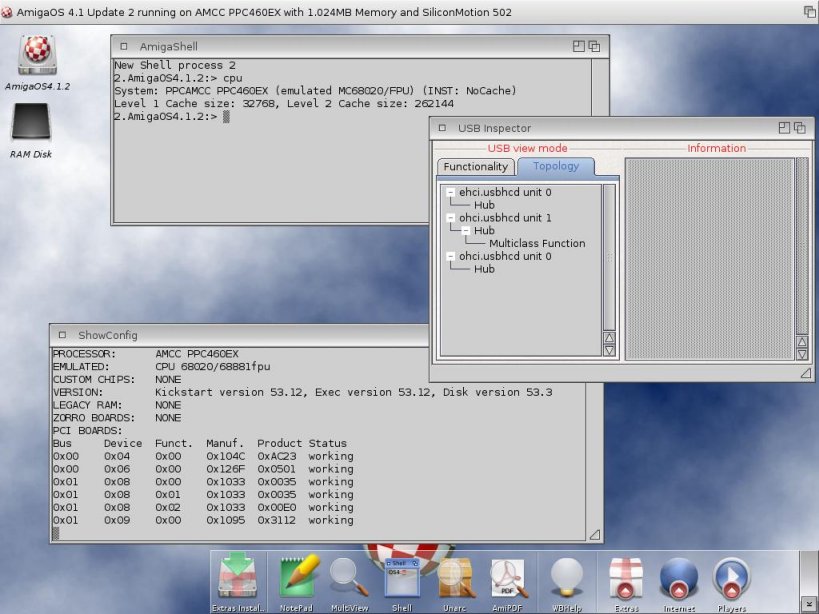Click the USB tree scroll-down arrow

pos(609,351)
